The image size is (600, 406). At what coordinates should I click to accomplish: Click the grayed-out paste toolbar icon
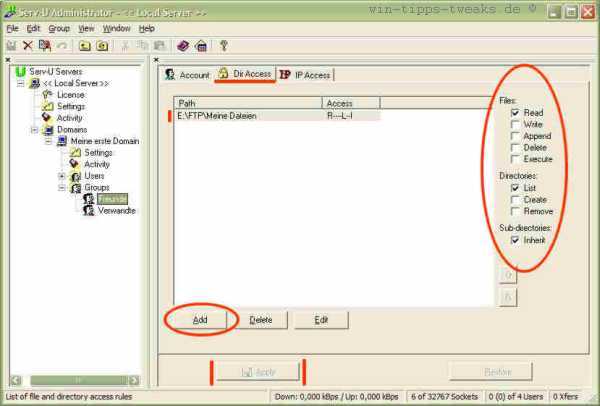pyautogui.click(x=159, y=46)
